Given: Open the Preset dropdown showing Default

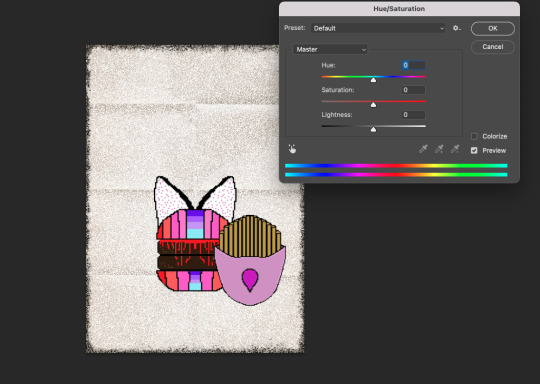Looking at the screenshot, I should click(378, 28).
